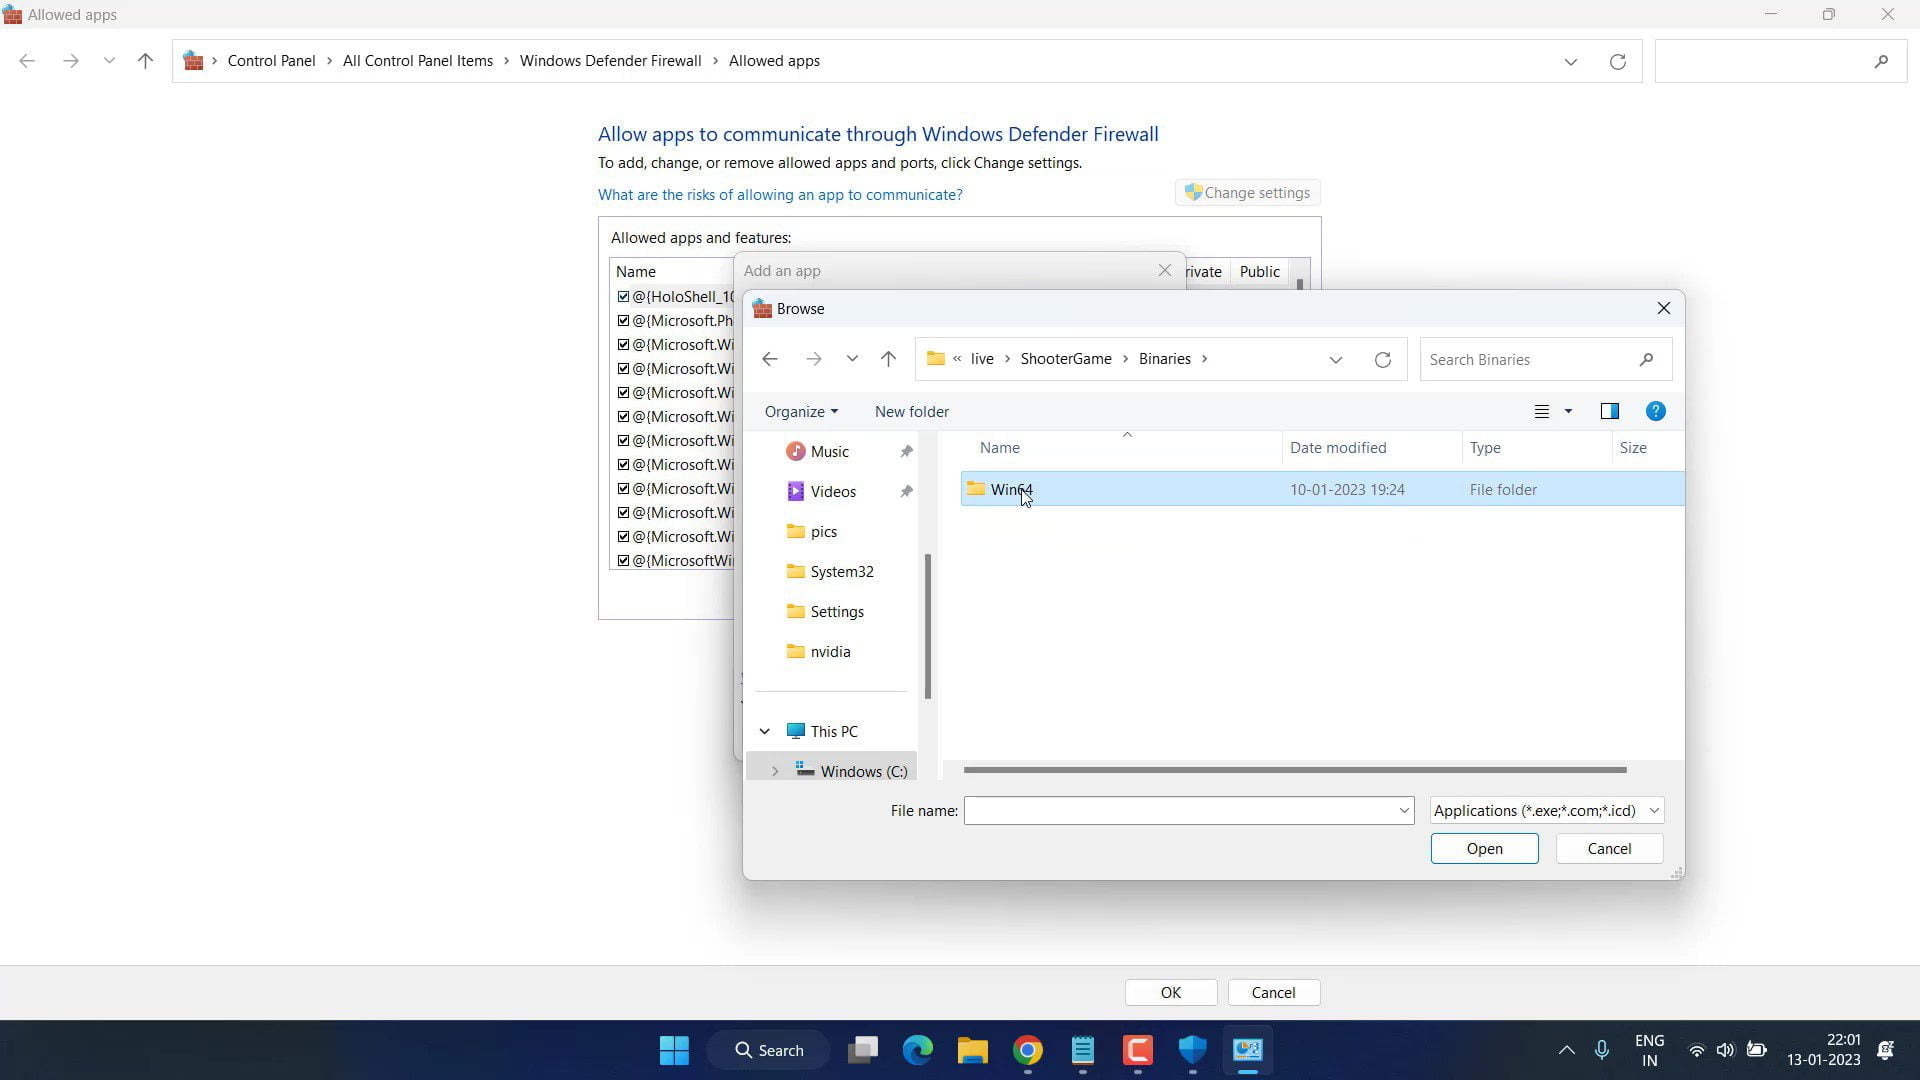Image resolution: width=1920 pixels, height=1080 pixels.
Task: Toggle the preview pane
Action: 1609,411
